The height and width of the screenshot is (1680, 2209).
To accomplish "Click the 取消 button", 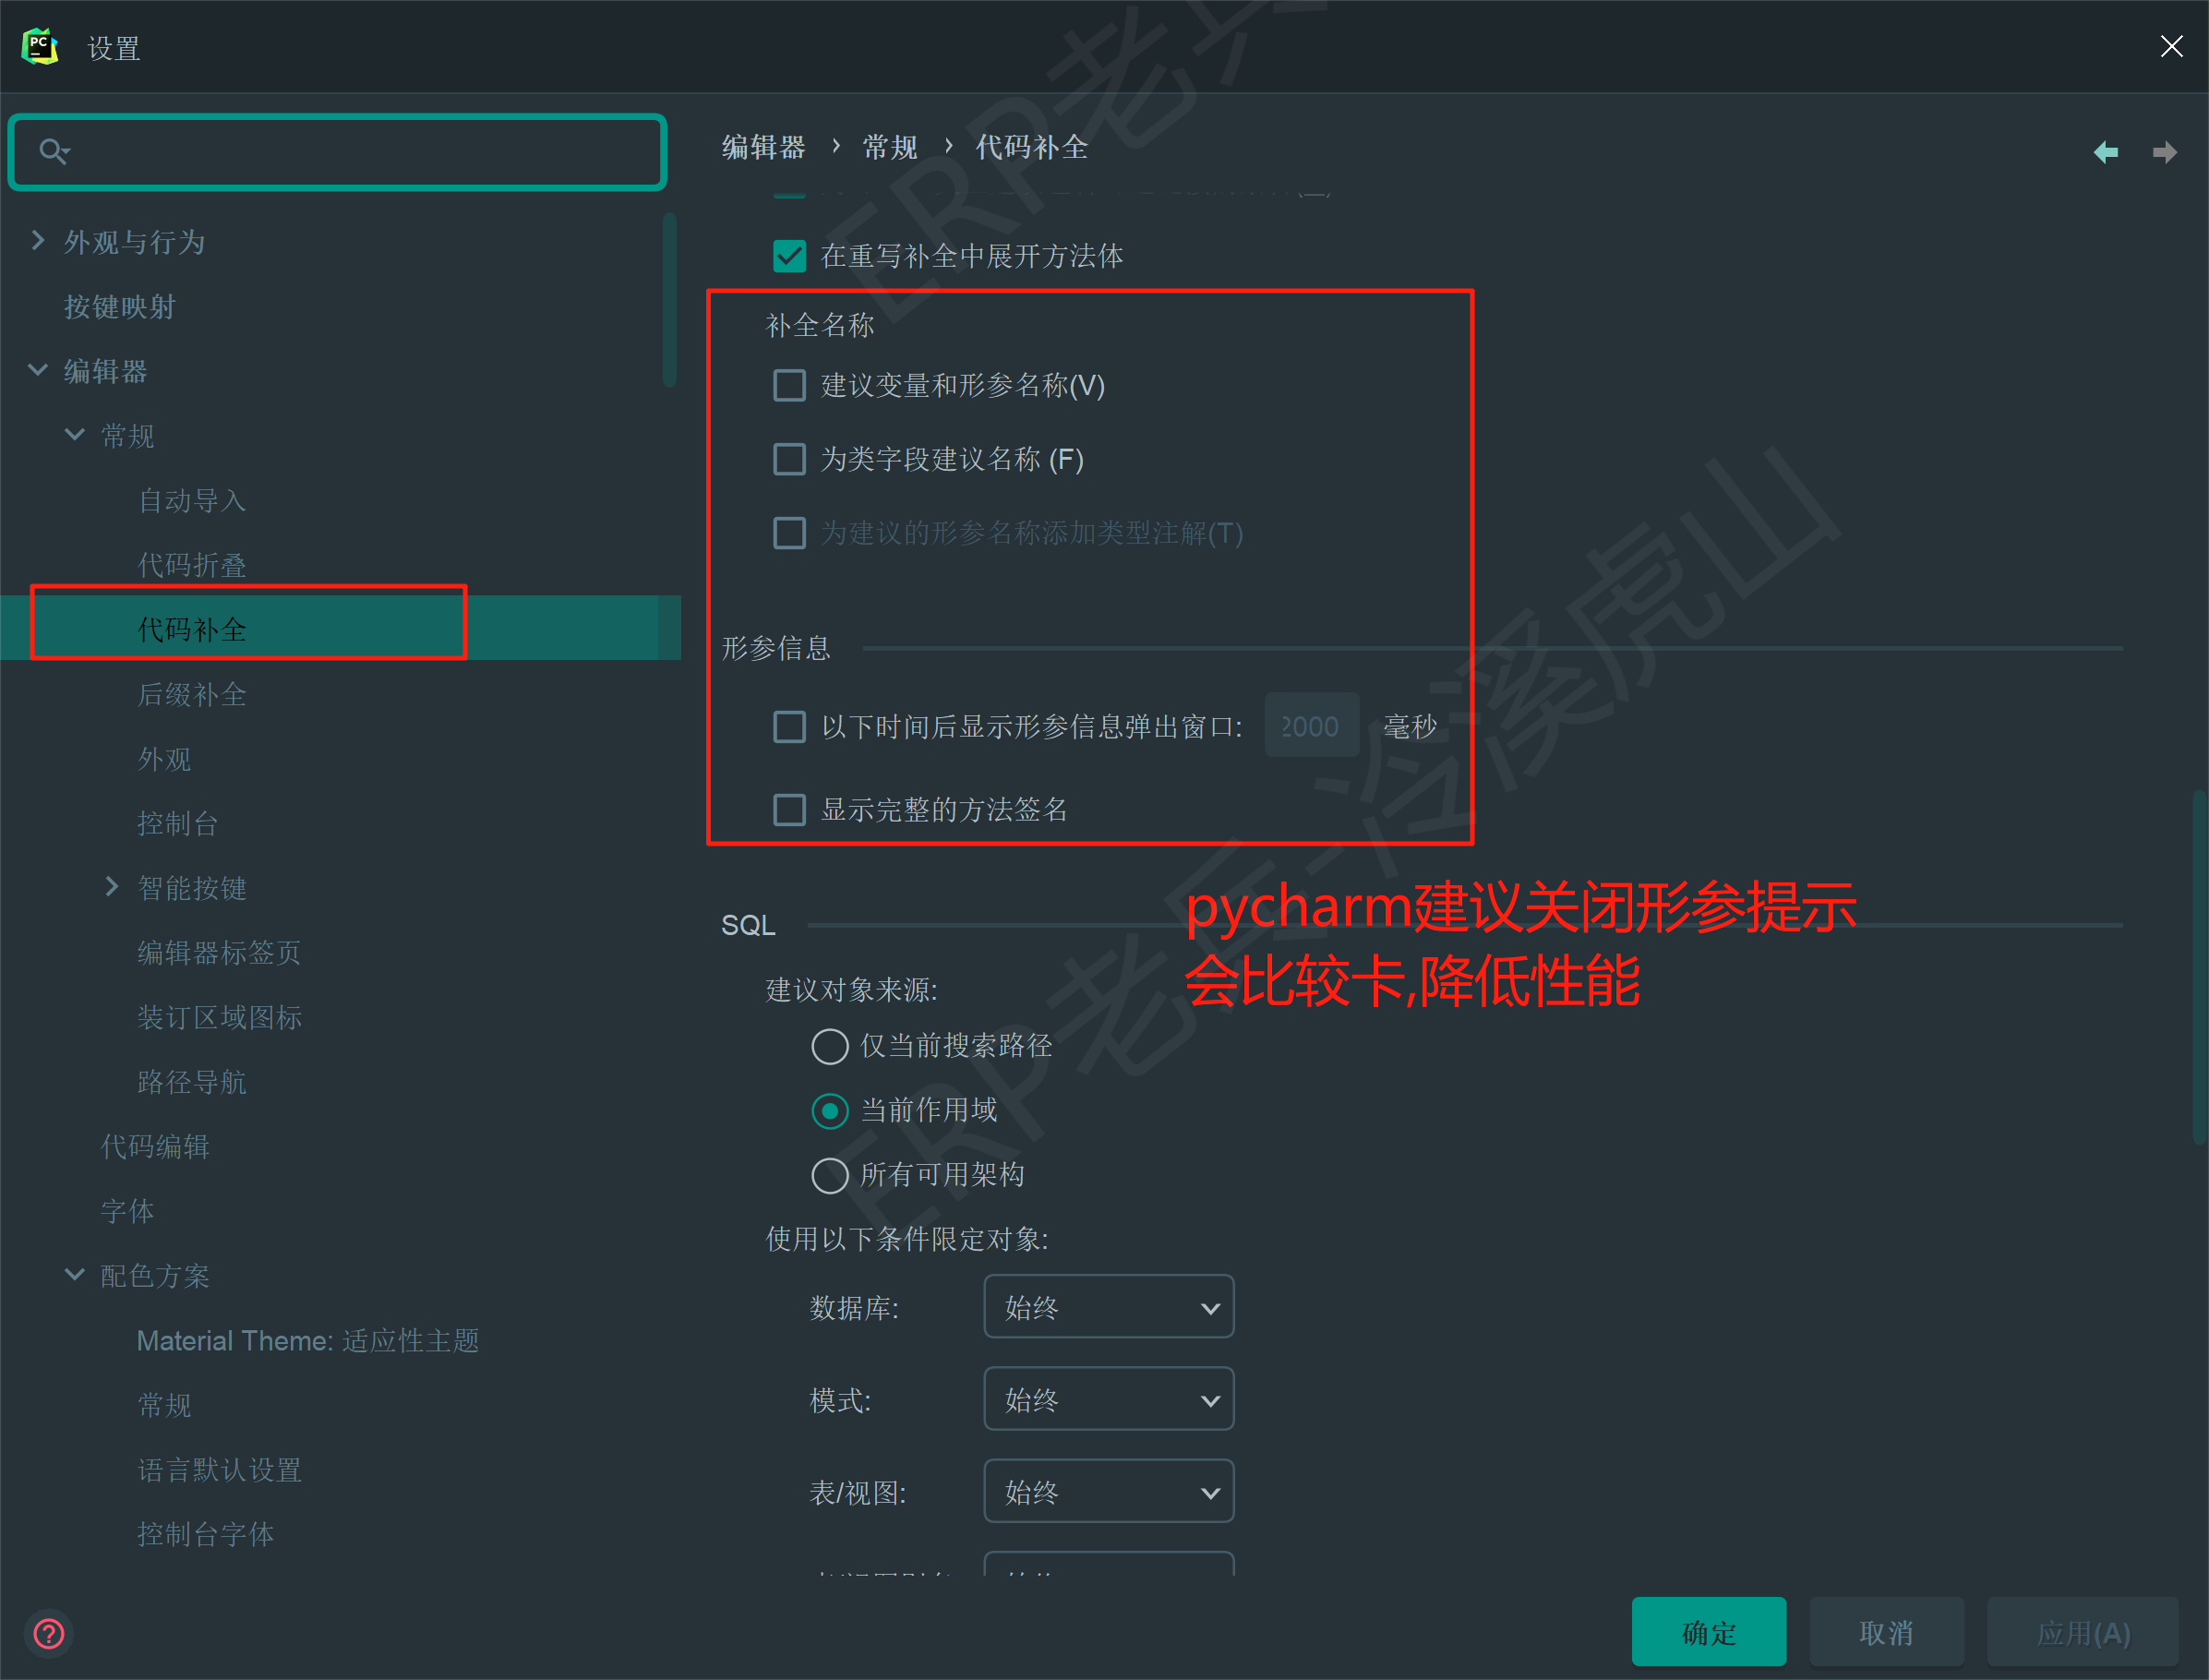I will click(1885, 1632).
